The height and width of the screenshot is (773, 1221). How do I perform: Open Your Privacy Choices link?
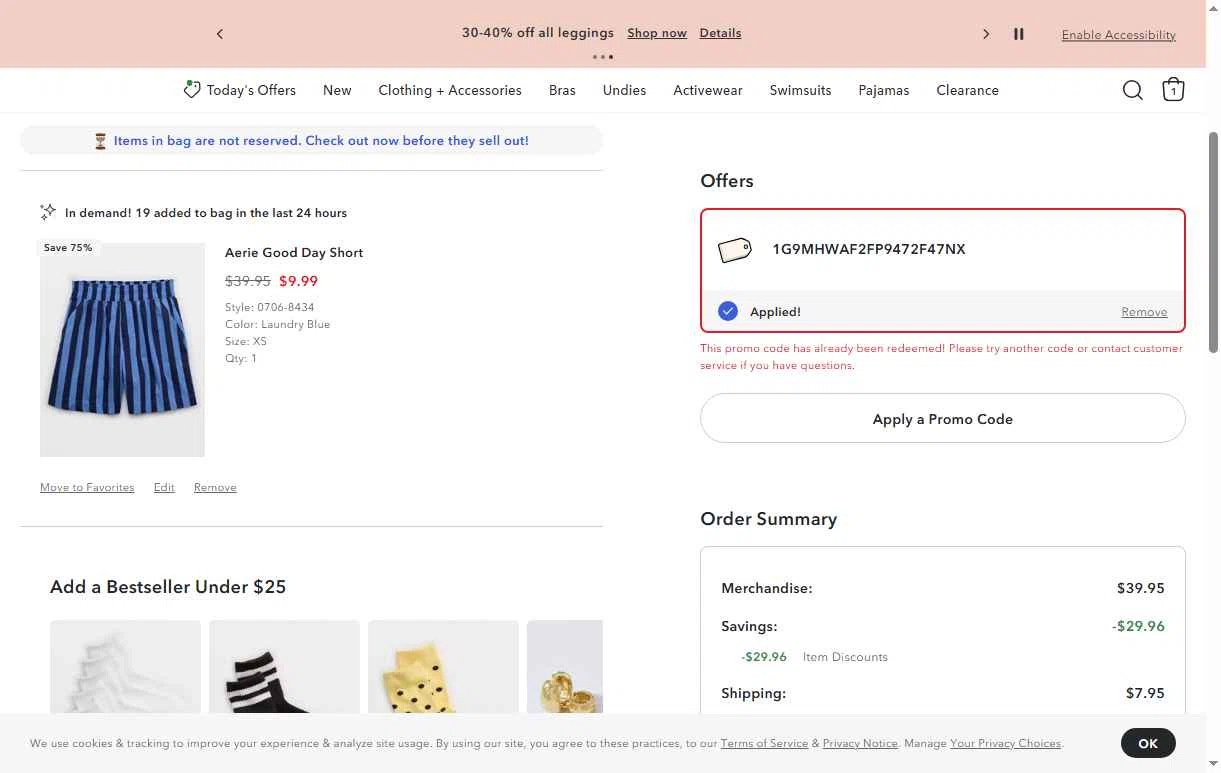pos(1005,744)
